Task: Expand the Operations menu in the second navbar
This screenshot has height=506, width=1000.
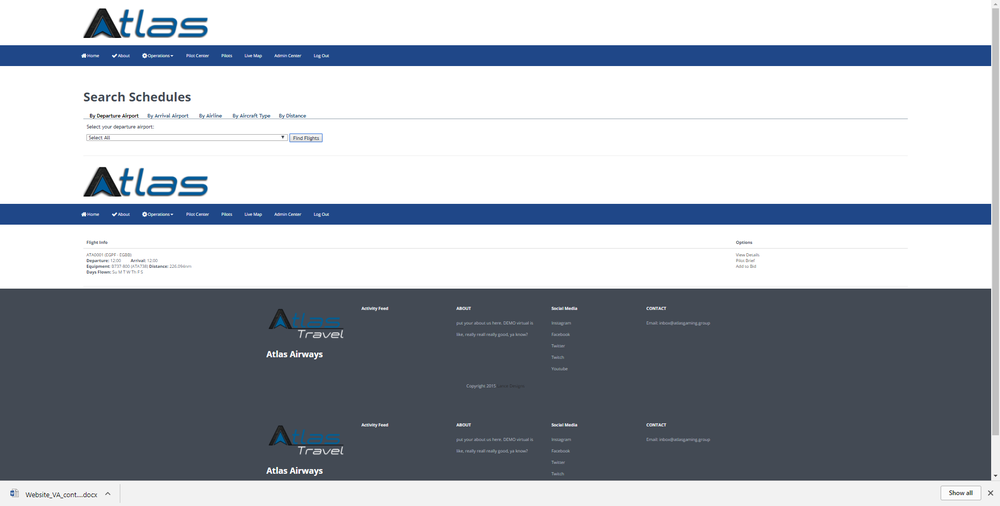Action: pyautogui.click(x=158, y=214)
